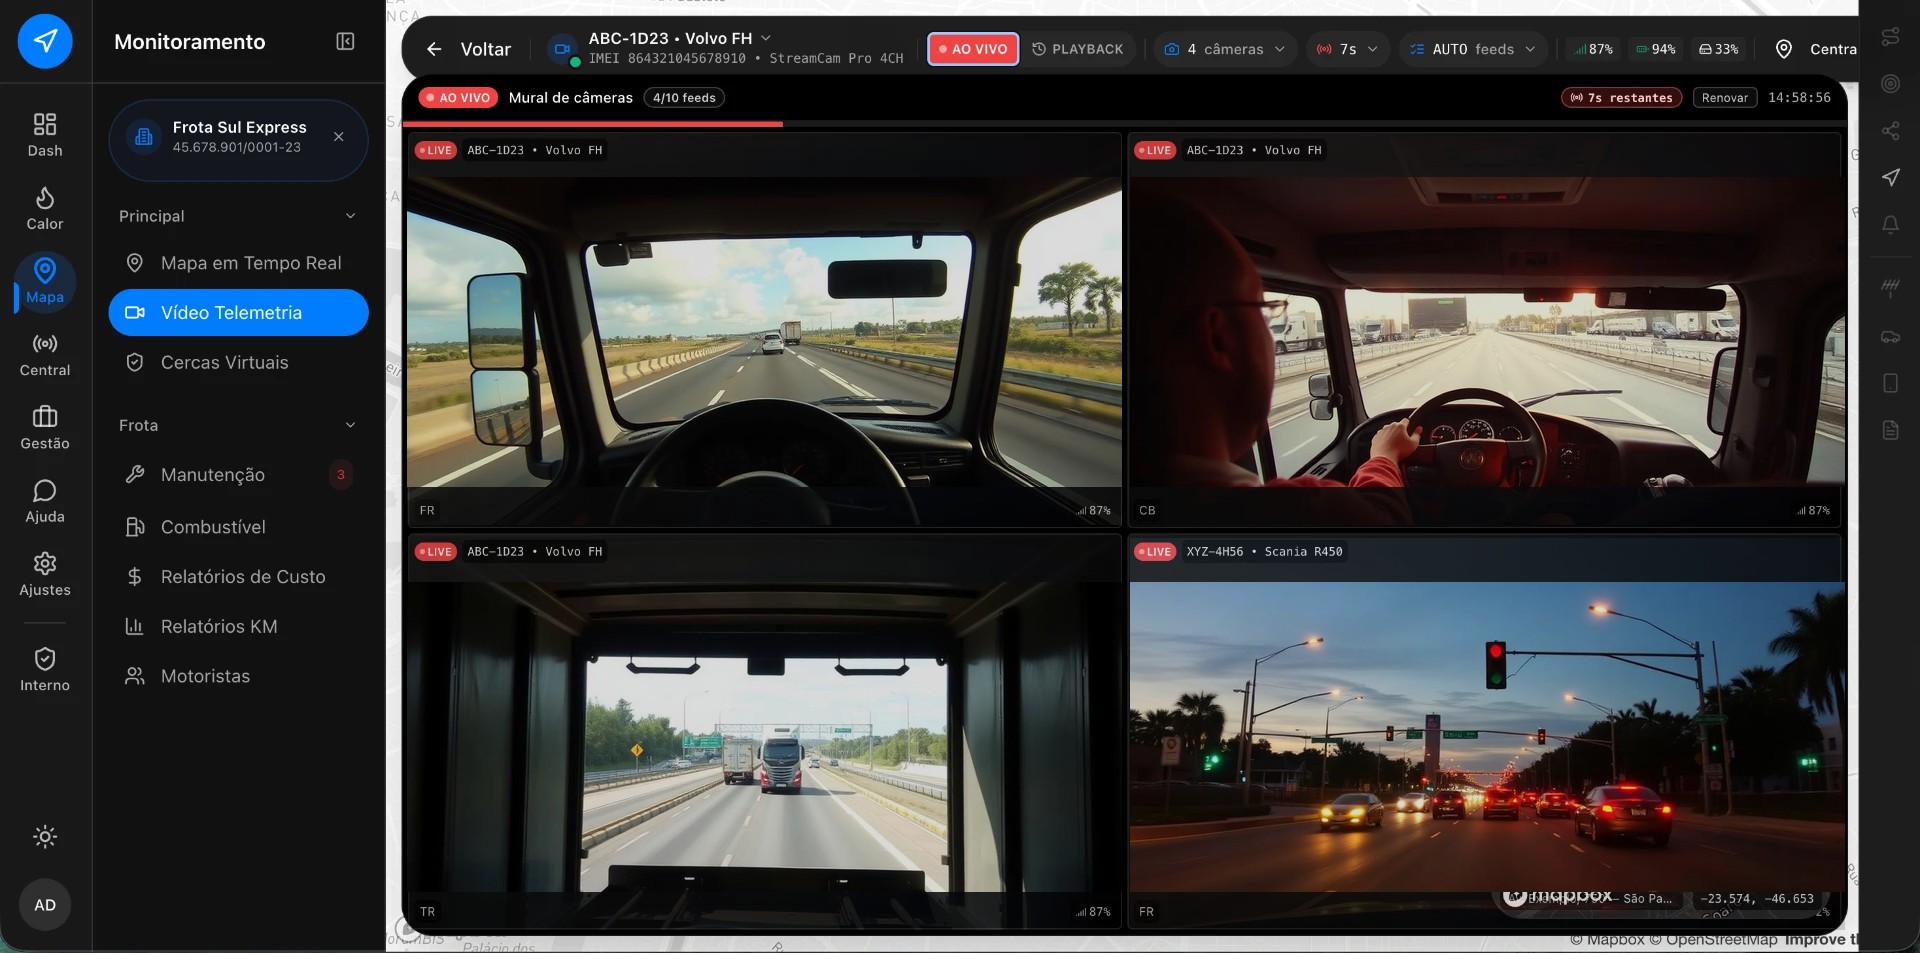Click the document icon in right rail
The image size is (1920, 953).
pyautogui.click(x=1890, y=430)
